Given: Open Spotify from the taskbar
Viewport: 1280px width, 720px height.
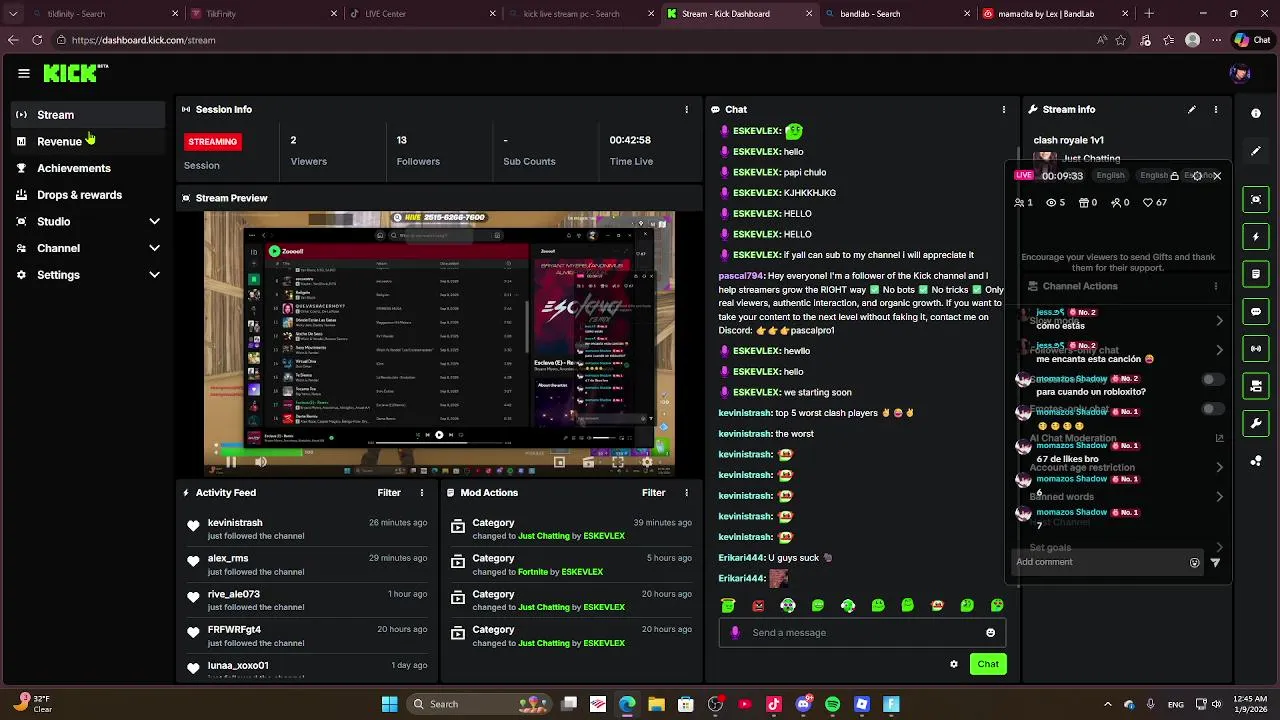Looking at the screenshot, I should [x=833, y=704].
